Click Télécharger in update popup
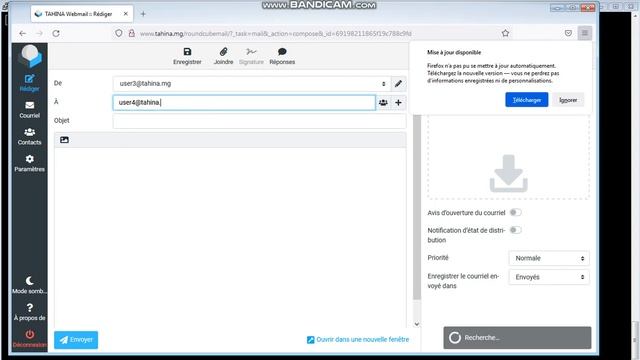 tap(527, 100)
